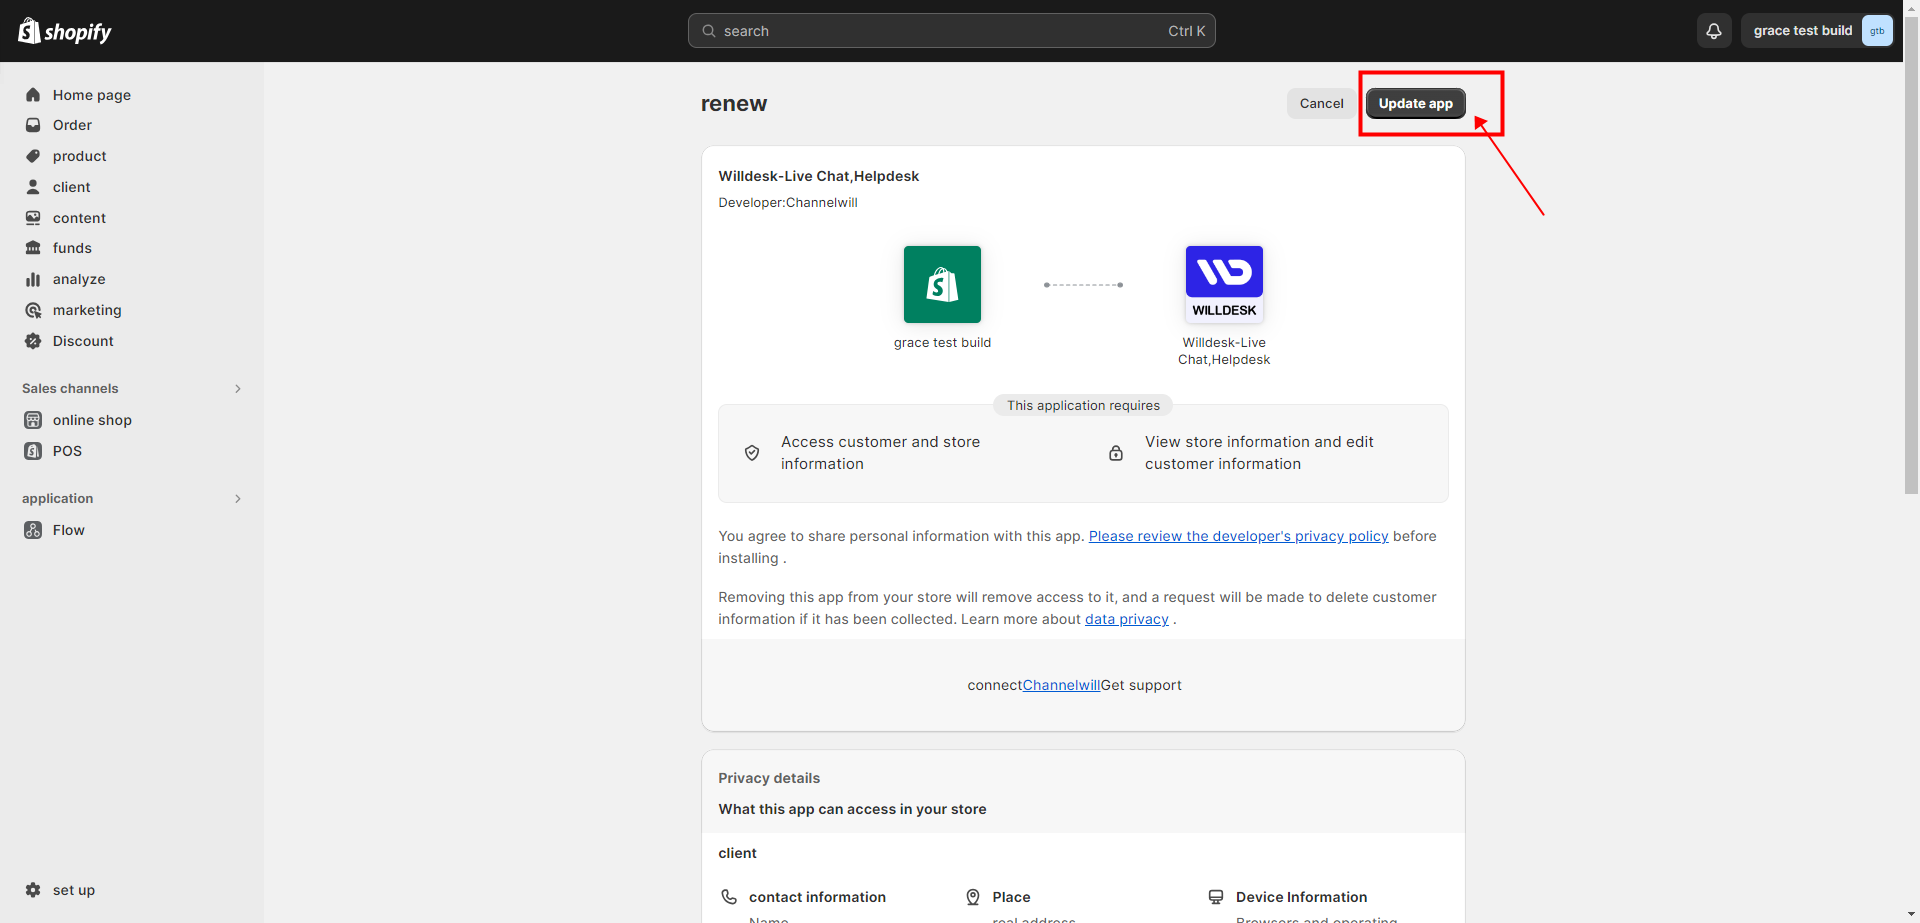Expand the Sales channels chevron

coord(238,389)
